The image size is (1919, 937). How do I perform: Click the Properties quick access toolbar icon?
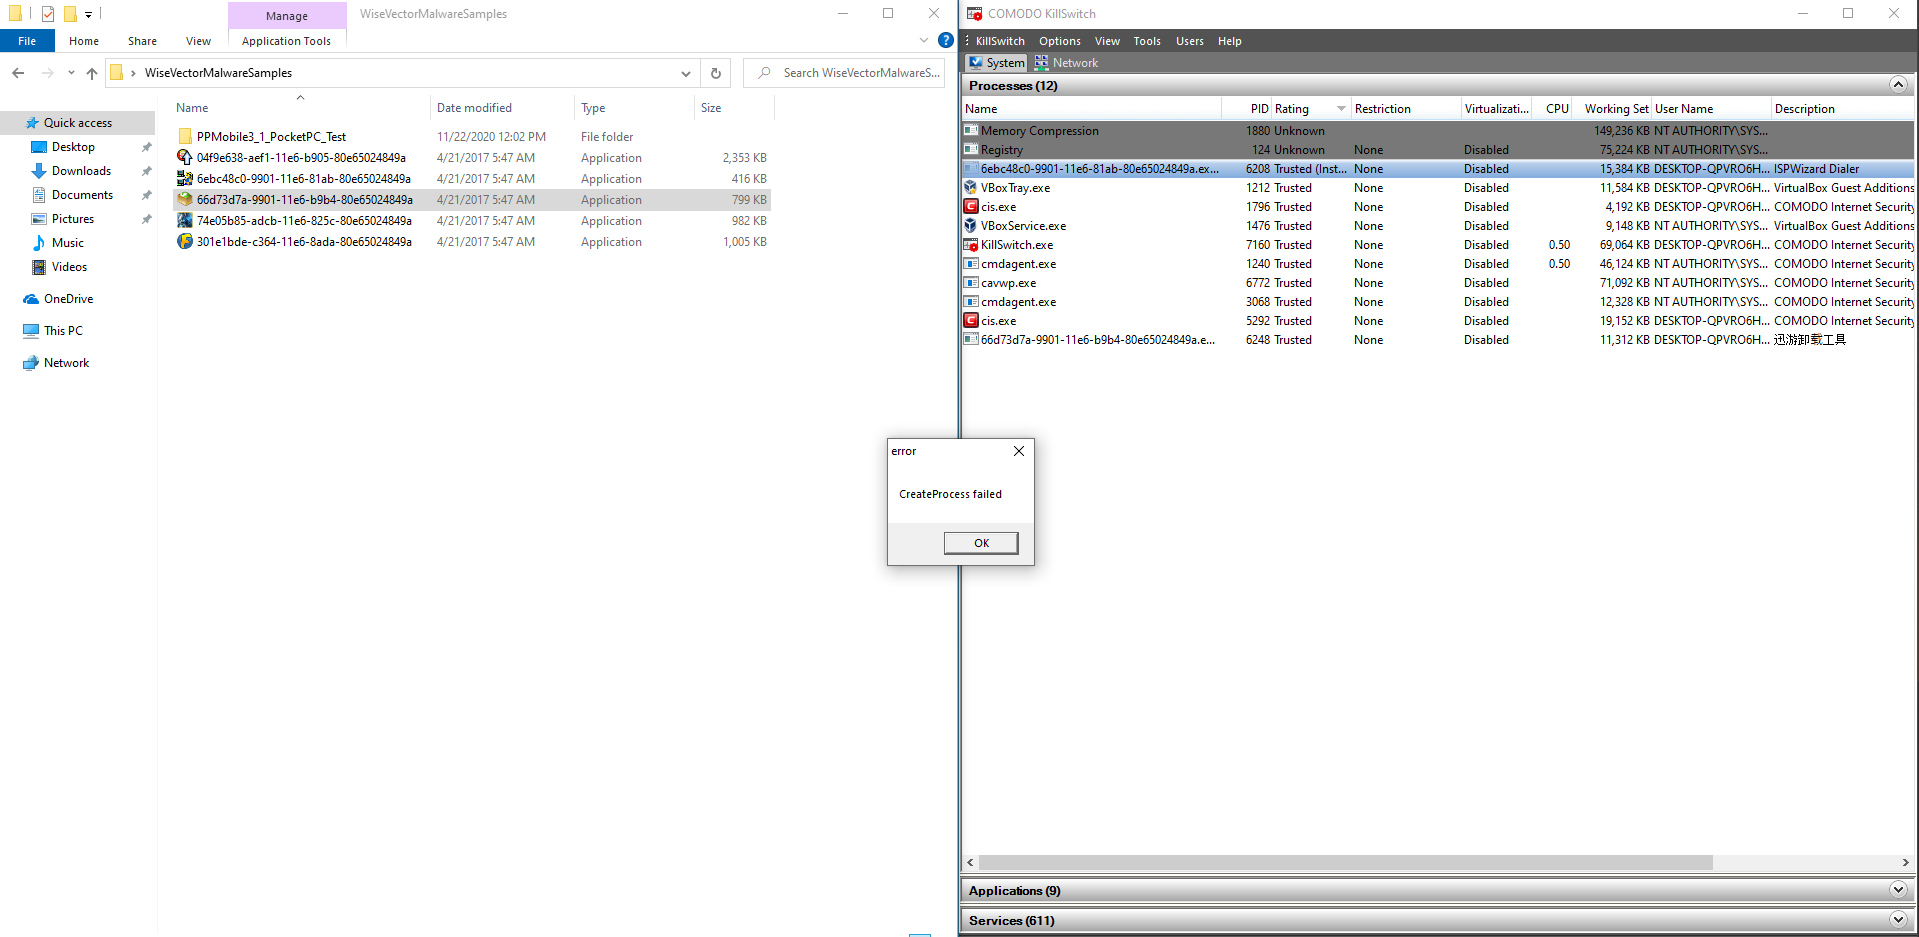[47, 14]
